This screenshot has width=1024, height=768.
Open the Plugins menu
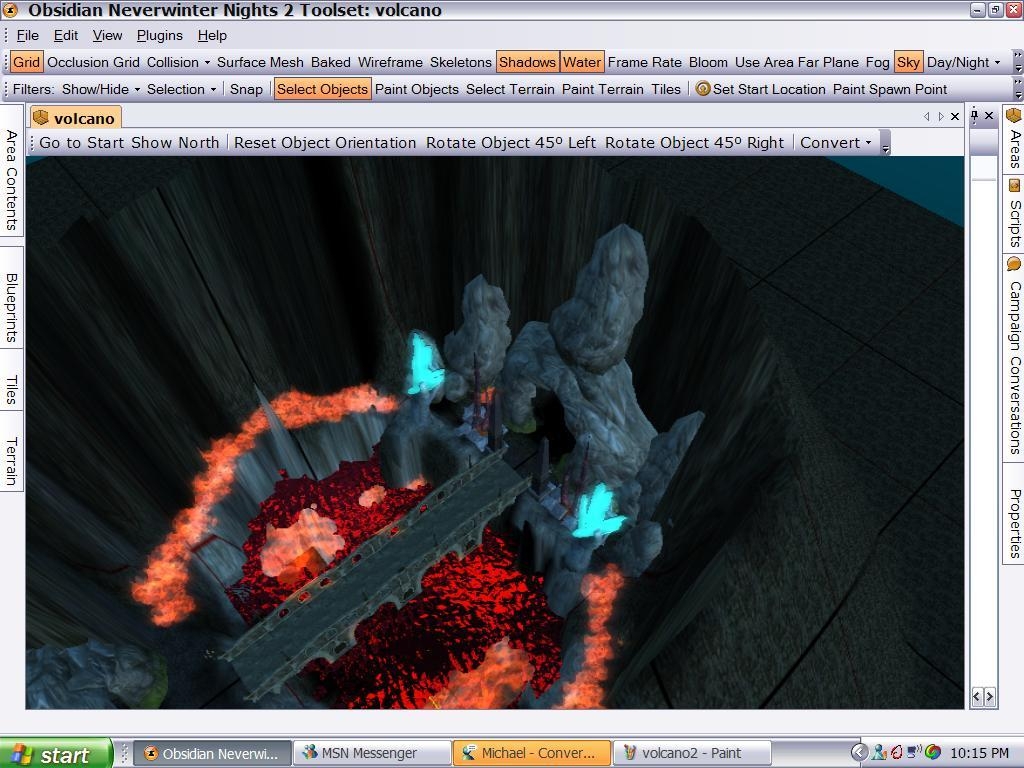160,35
